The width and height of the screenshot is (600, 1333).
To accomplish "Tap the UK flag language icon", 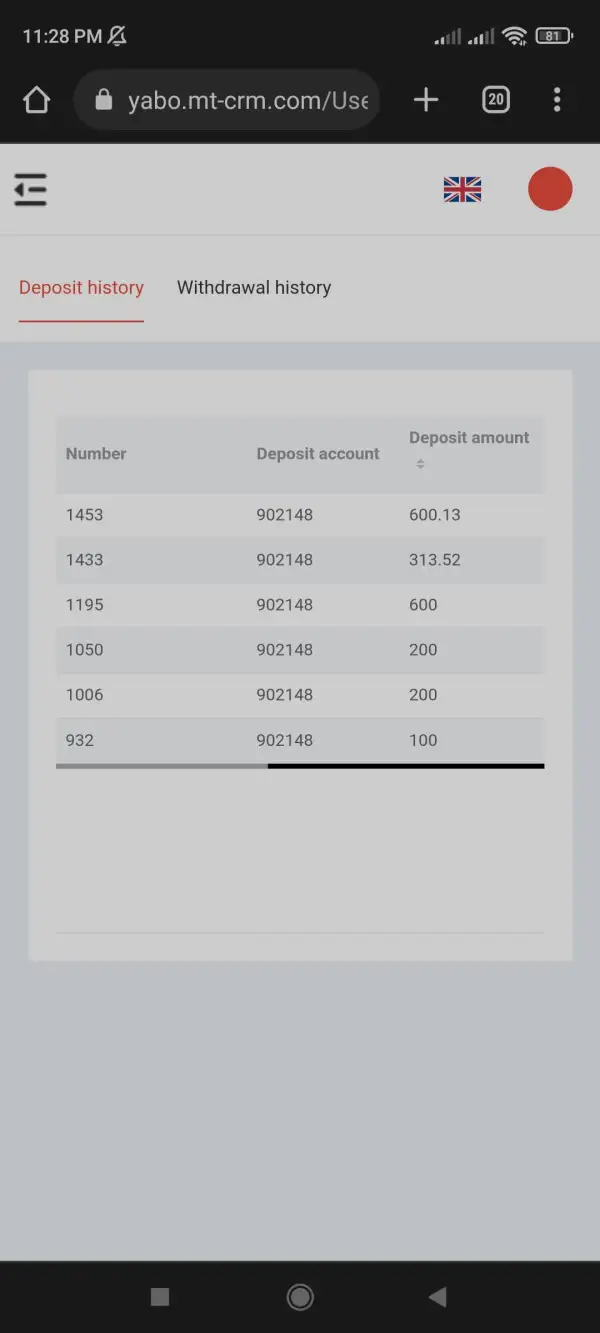I will click(x=462, y=189).
